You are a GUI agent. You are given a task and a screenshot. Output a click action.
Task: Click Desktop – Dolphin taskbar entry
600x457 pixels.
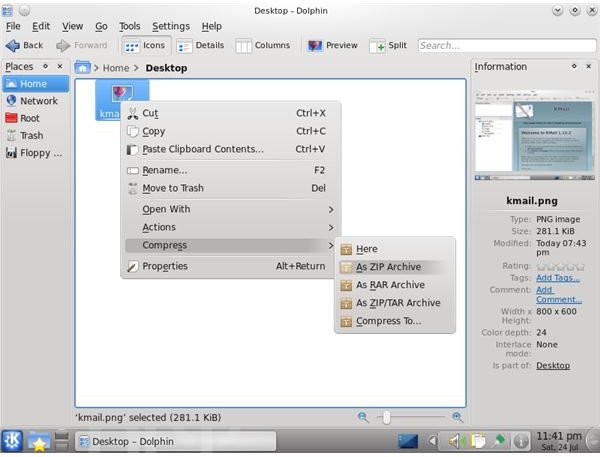176,442
